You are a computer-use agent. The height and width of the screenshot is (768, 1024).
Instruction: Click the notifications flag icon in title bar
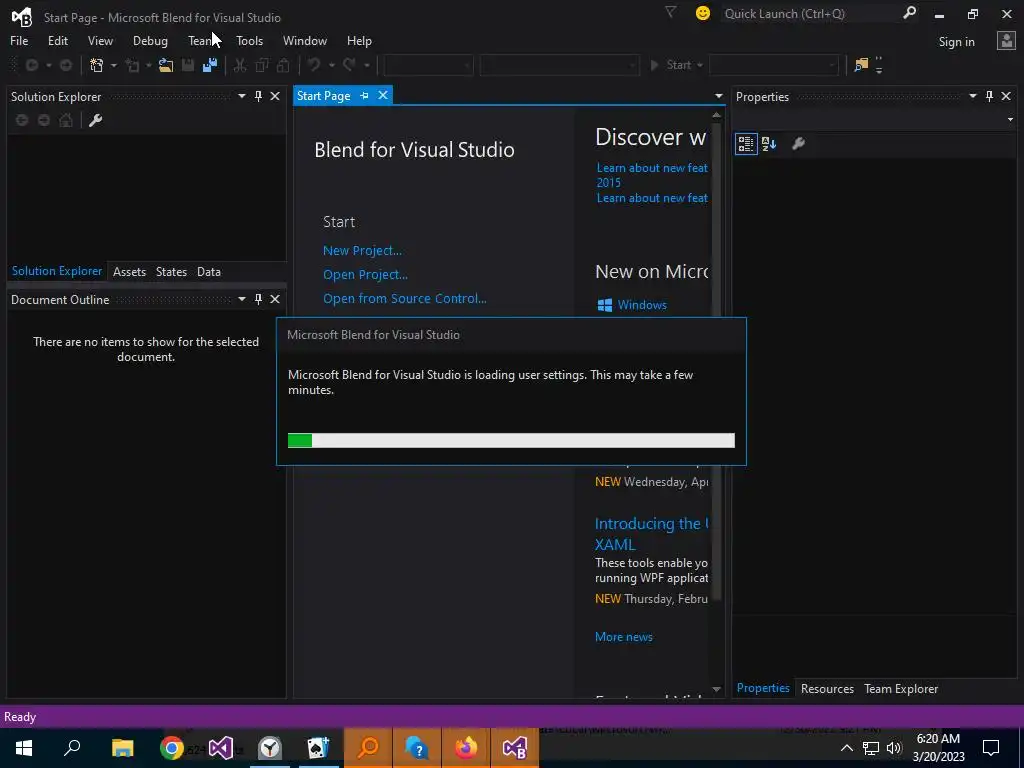[671, 12]
